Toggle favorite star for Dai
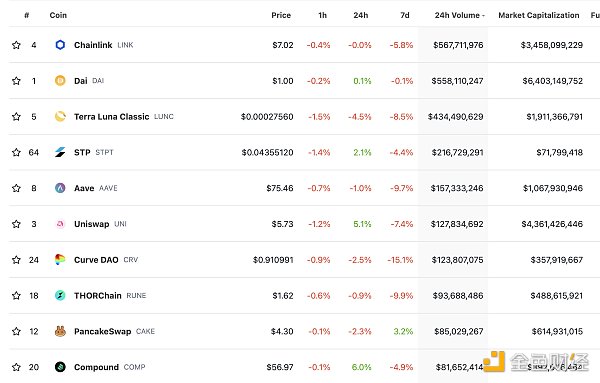 point(16,81)
